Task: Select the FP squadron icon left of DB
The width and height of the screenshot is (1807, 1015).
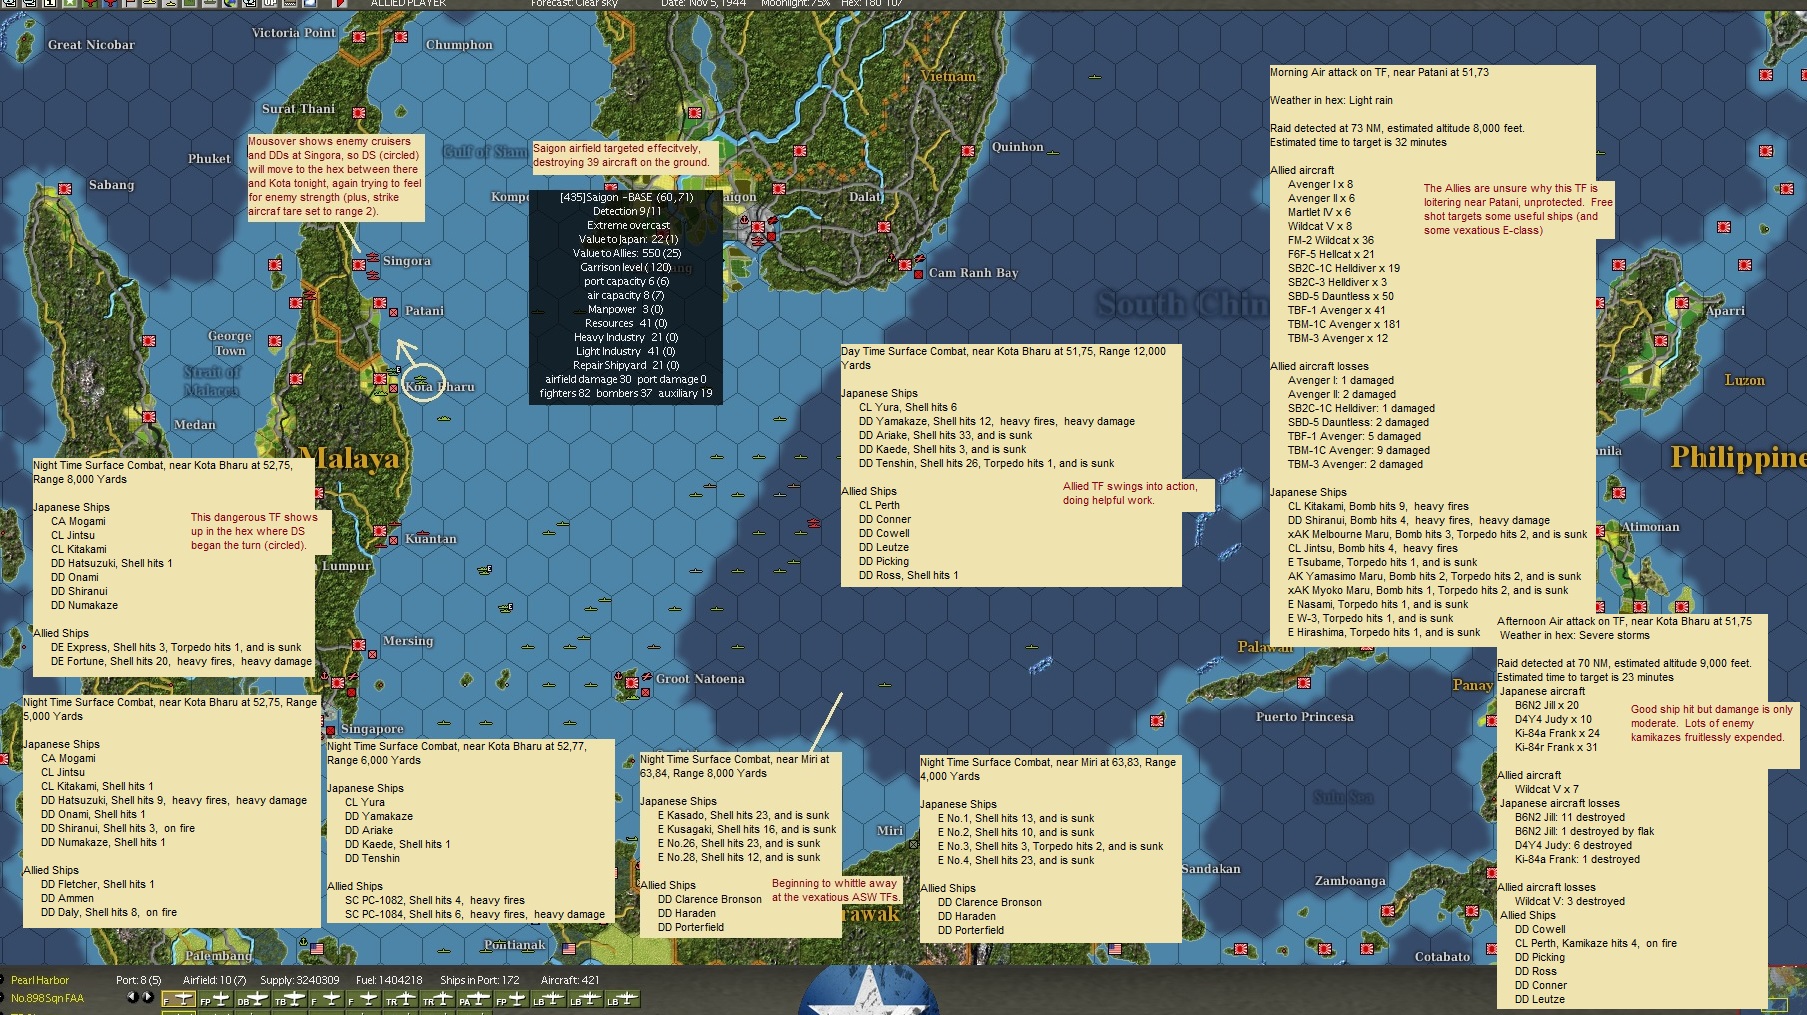Action: tap(214, 999)
